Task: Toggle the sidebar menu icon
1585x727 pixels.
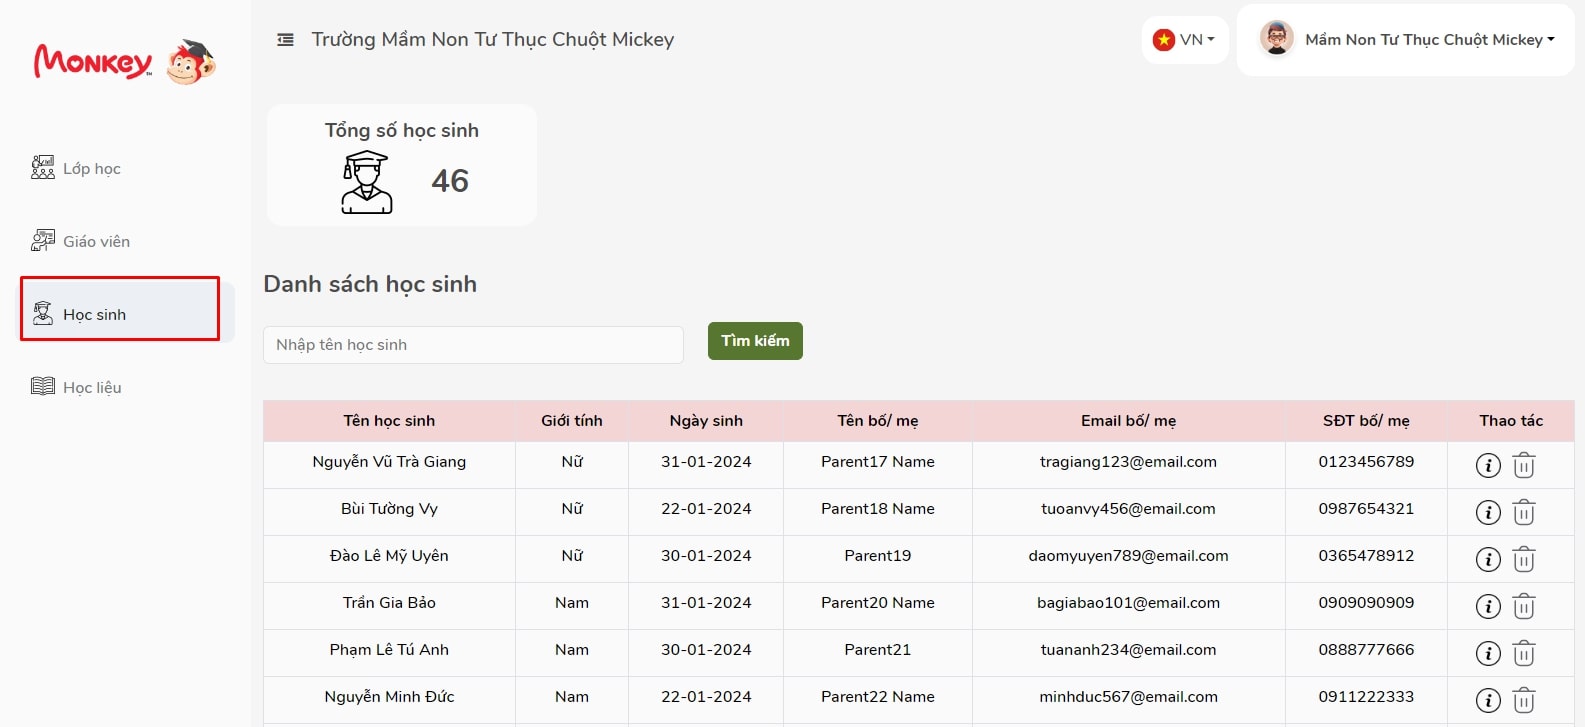Action: tap(285, 40)
